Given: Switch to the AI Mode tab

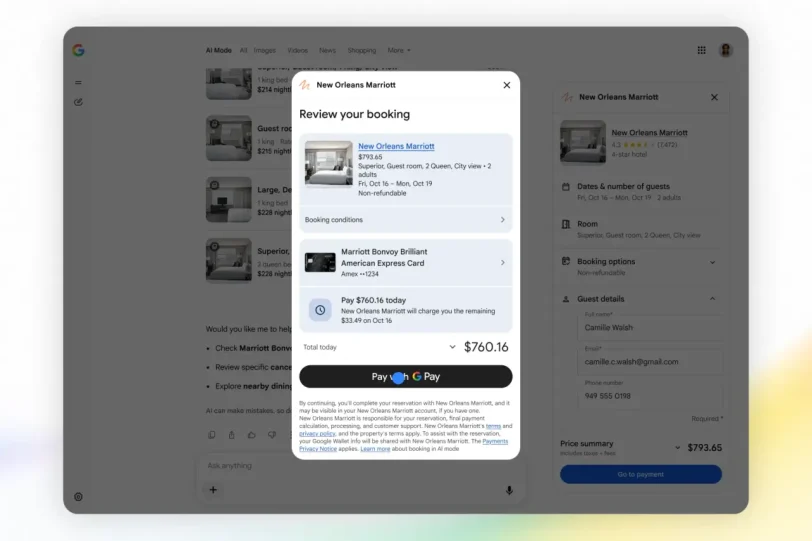Looking at the screenshot, I should click(x=219, y=50).
